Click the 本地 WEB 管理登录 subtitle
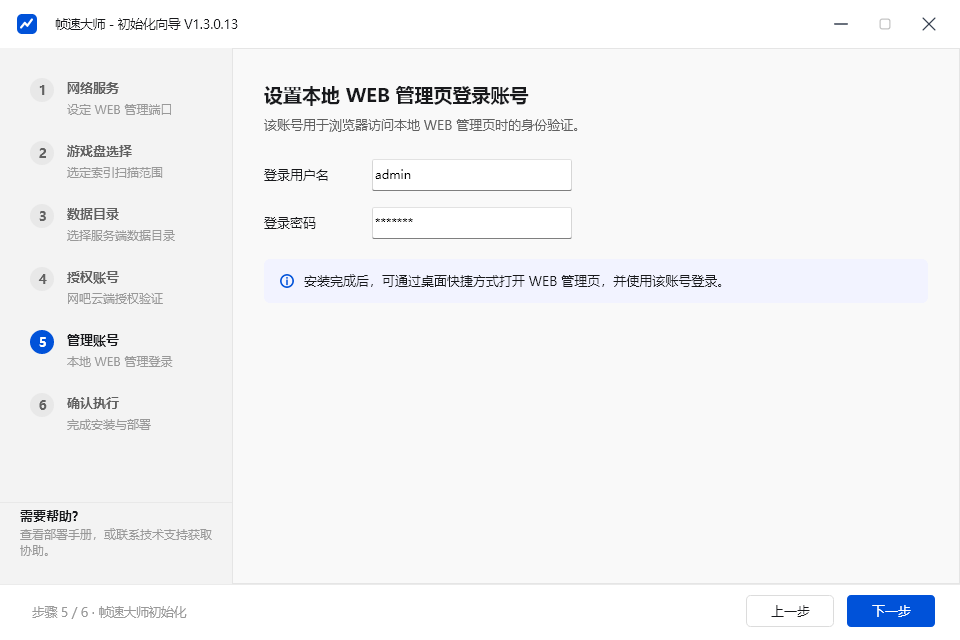This screenshot has width=960, height=640. pyautogui.click(x=119, y=362)
